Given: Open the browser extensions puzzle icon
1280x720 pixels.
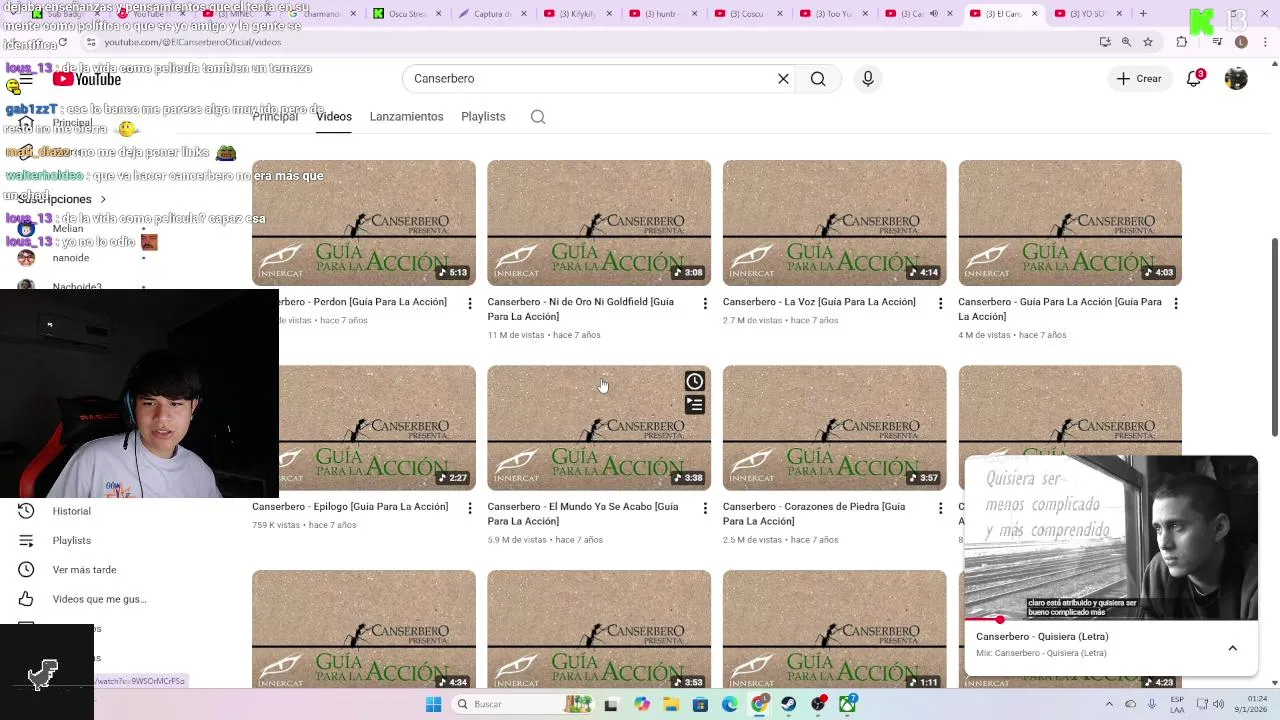Looking at the screenshot, I should click(x=1182, y=42).
